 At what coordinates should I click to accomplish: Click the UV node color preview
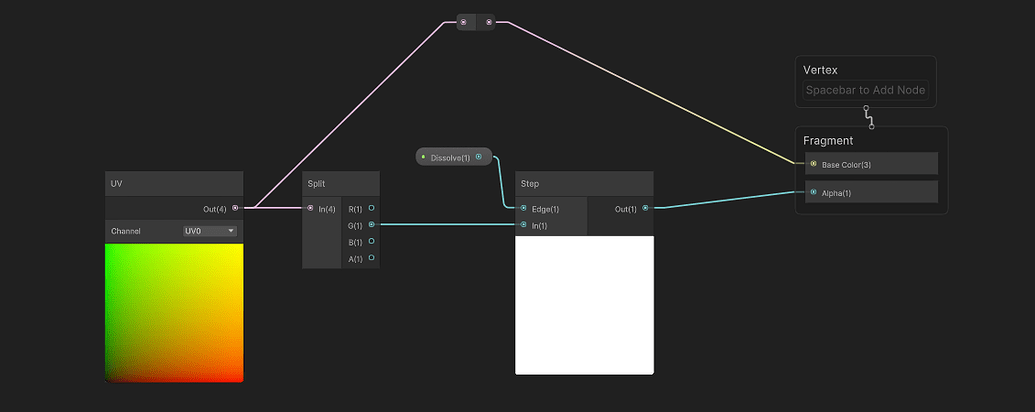click(174, 312)
